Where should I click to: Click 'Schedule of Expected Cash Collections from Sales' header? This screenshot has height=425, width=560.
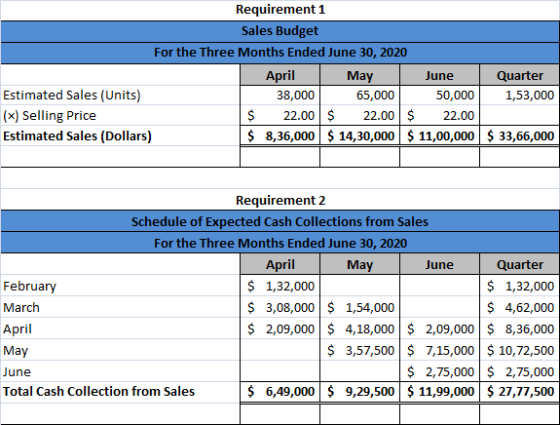coord(280,222)
